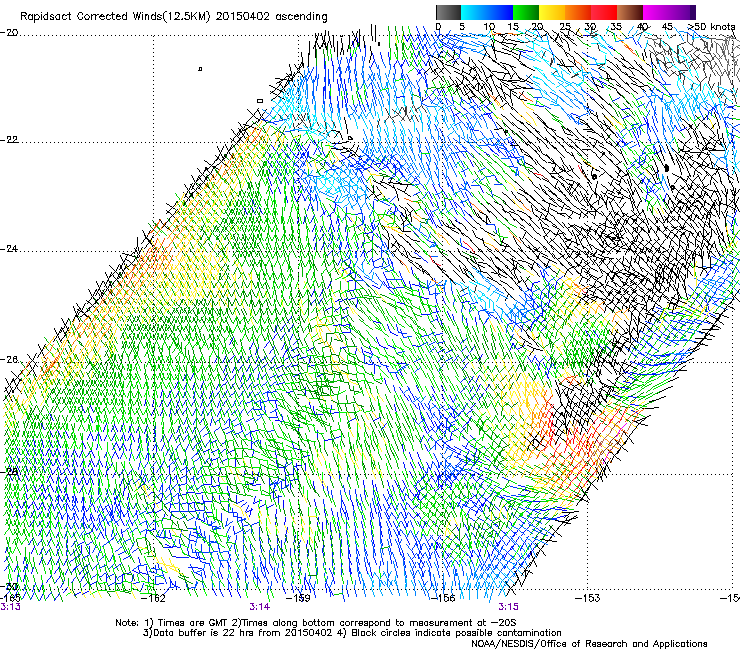The width and height of the screenshot is (740, 650).
Task: Click the longitude label '-162'
Action: tap(154, 599)
